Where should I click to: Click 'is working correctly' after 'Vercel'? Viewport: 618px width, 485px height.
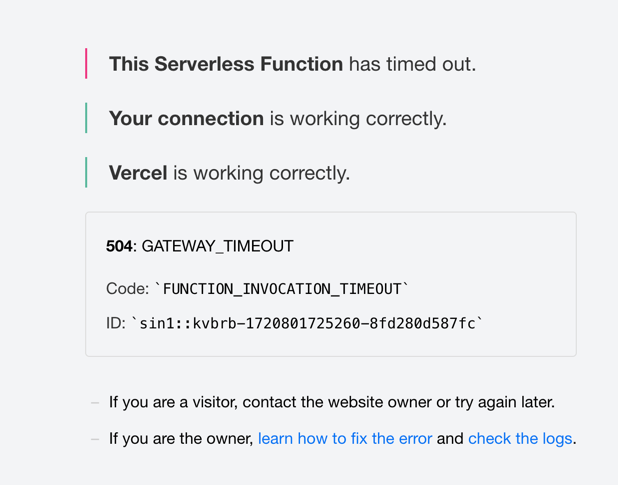261,173
